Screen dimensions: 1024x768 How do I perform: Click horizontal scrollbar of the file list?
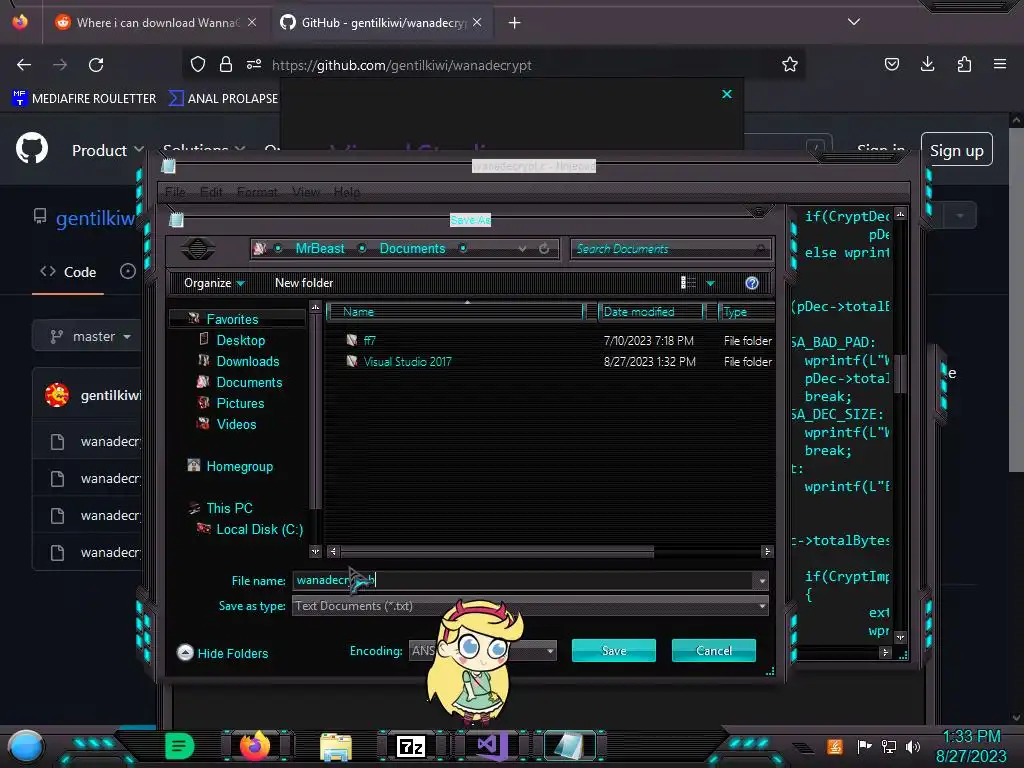pos(496,552)
